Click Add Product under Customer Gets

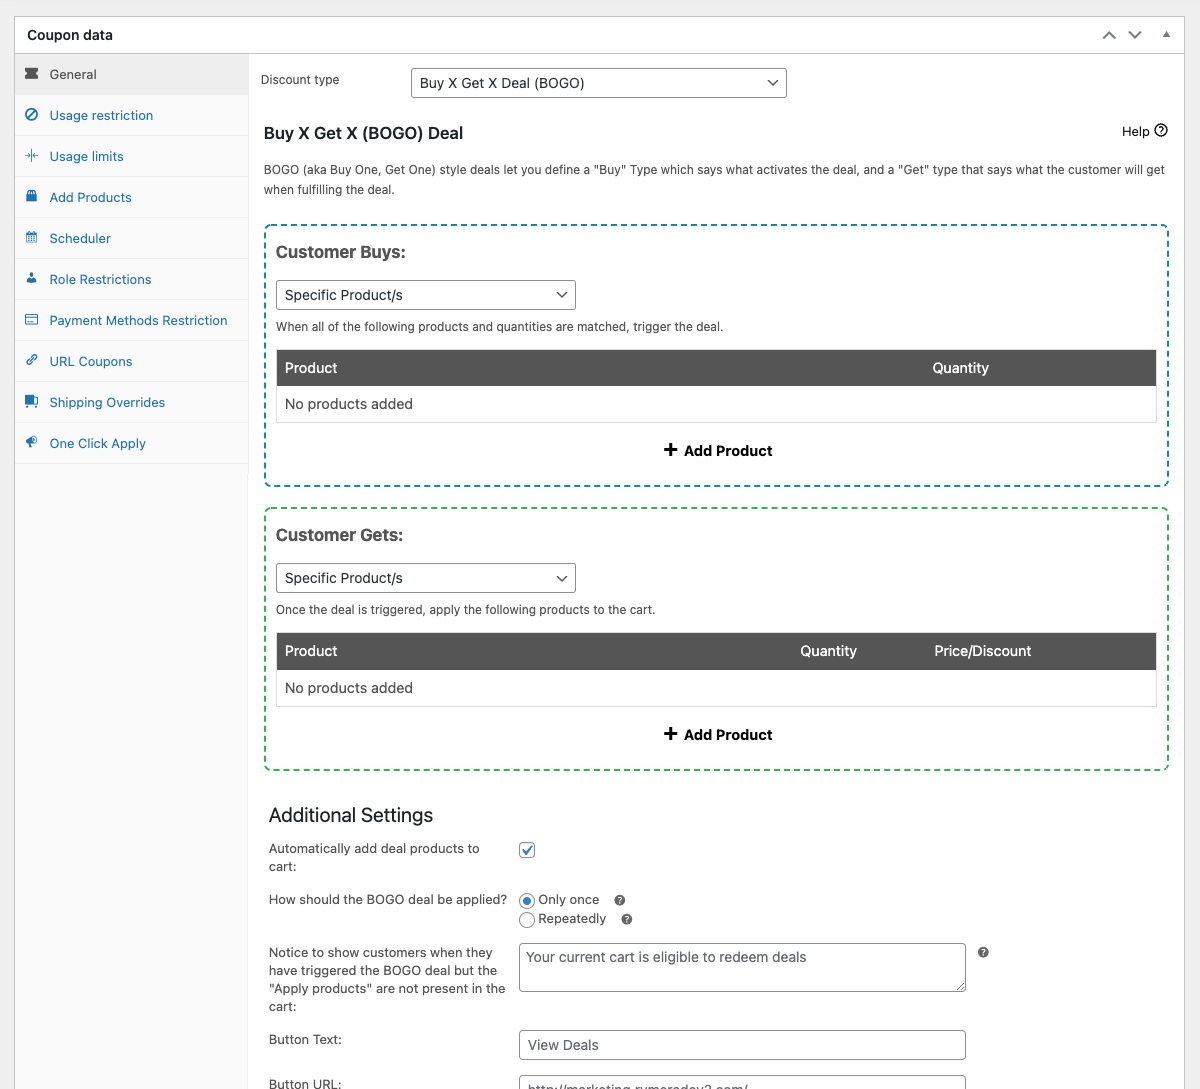pyautogui.click(x=718, y=735)
